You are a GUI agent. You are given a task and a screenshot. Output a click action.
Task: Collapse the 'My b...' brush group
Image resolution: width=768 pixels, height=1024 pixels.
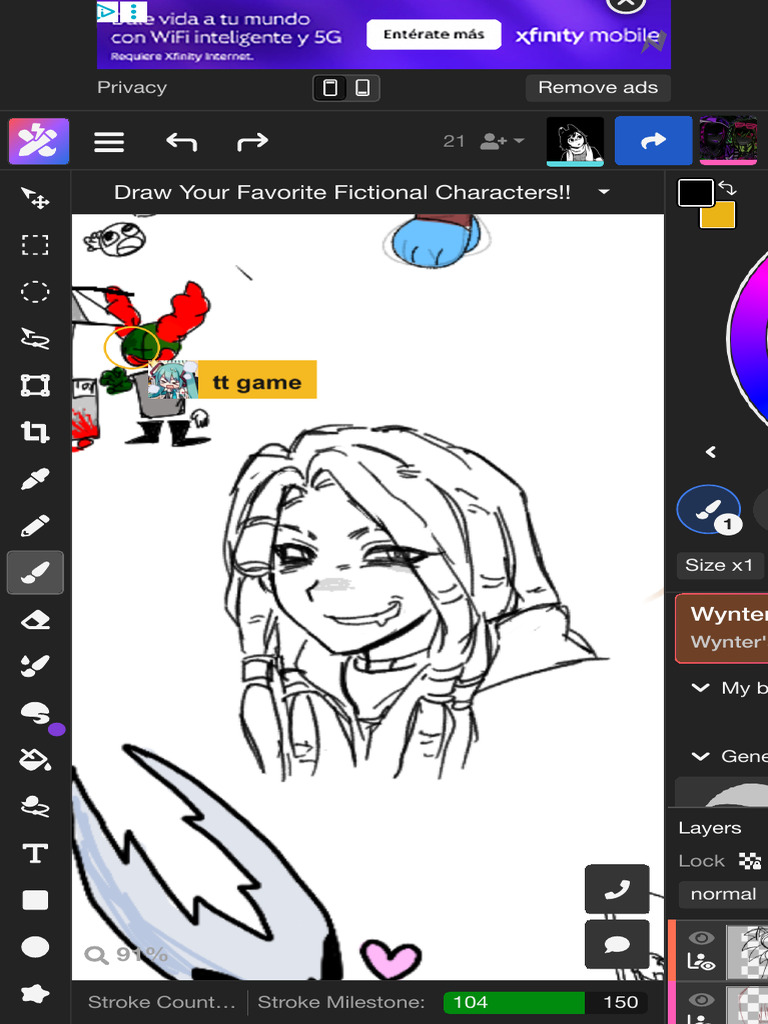[x=700, y=688]
